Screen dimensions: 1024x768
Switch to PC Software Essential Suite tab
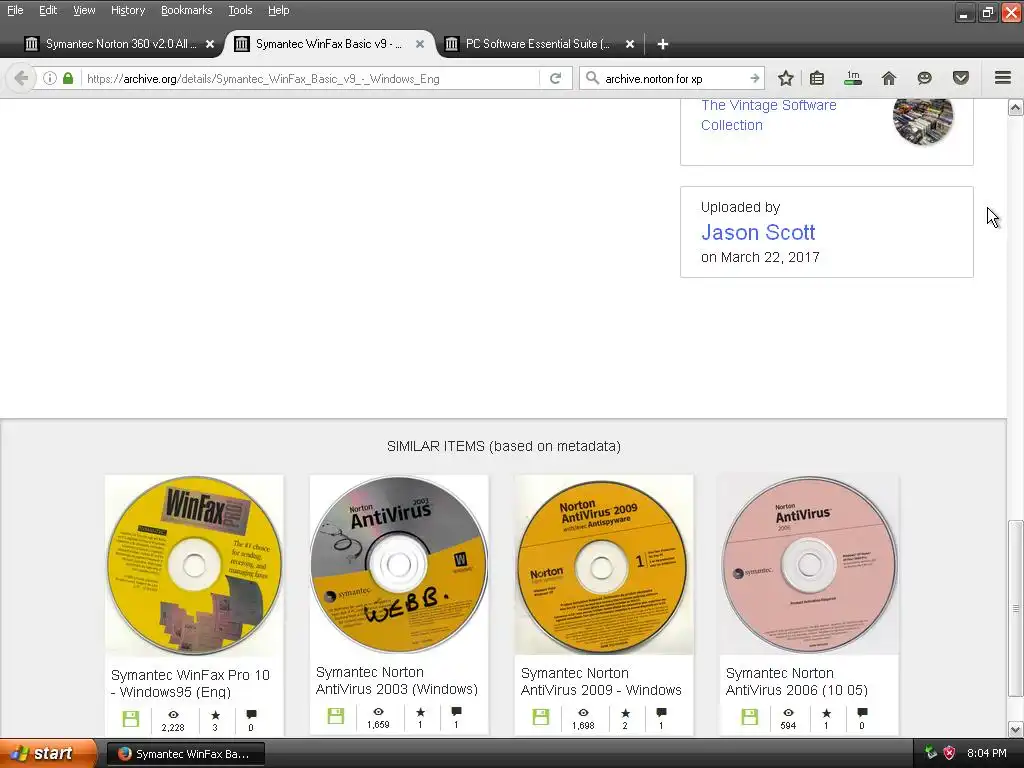click(537, 44)
